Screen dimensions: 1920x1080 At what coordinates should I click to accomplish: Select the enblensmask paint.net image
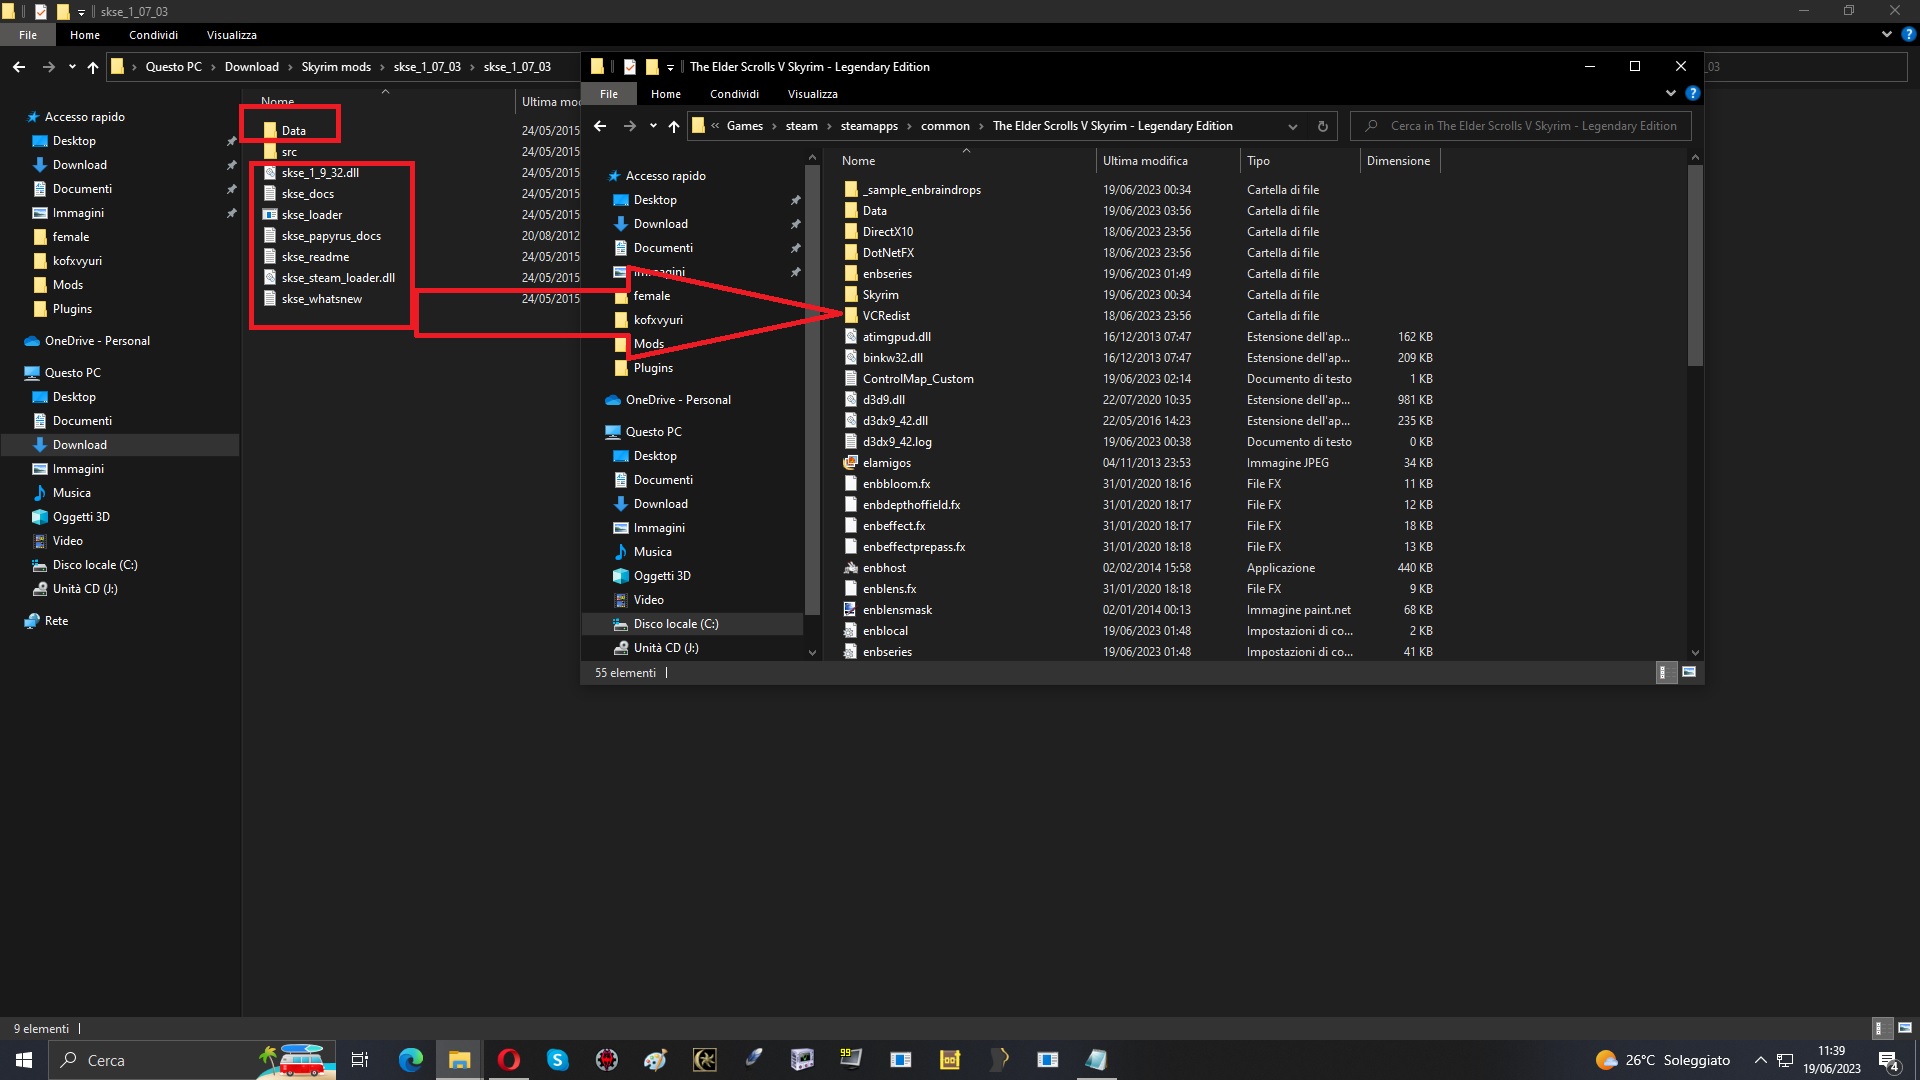click(x=897, y=610)
